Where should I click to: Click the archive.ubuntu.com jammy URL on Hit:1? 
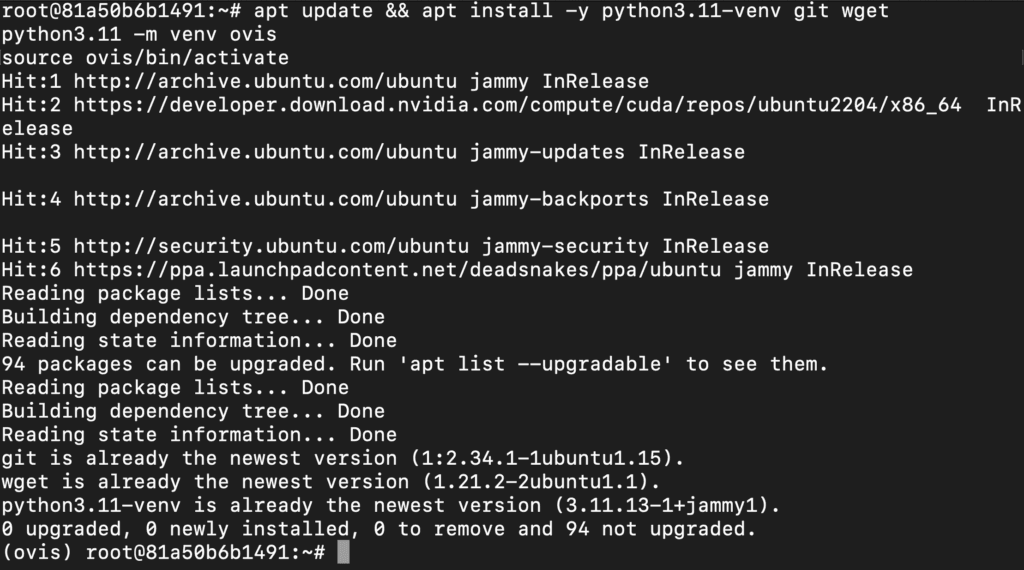[264, 82]
